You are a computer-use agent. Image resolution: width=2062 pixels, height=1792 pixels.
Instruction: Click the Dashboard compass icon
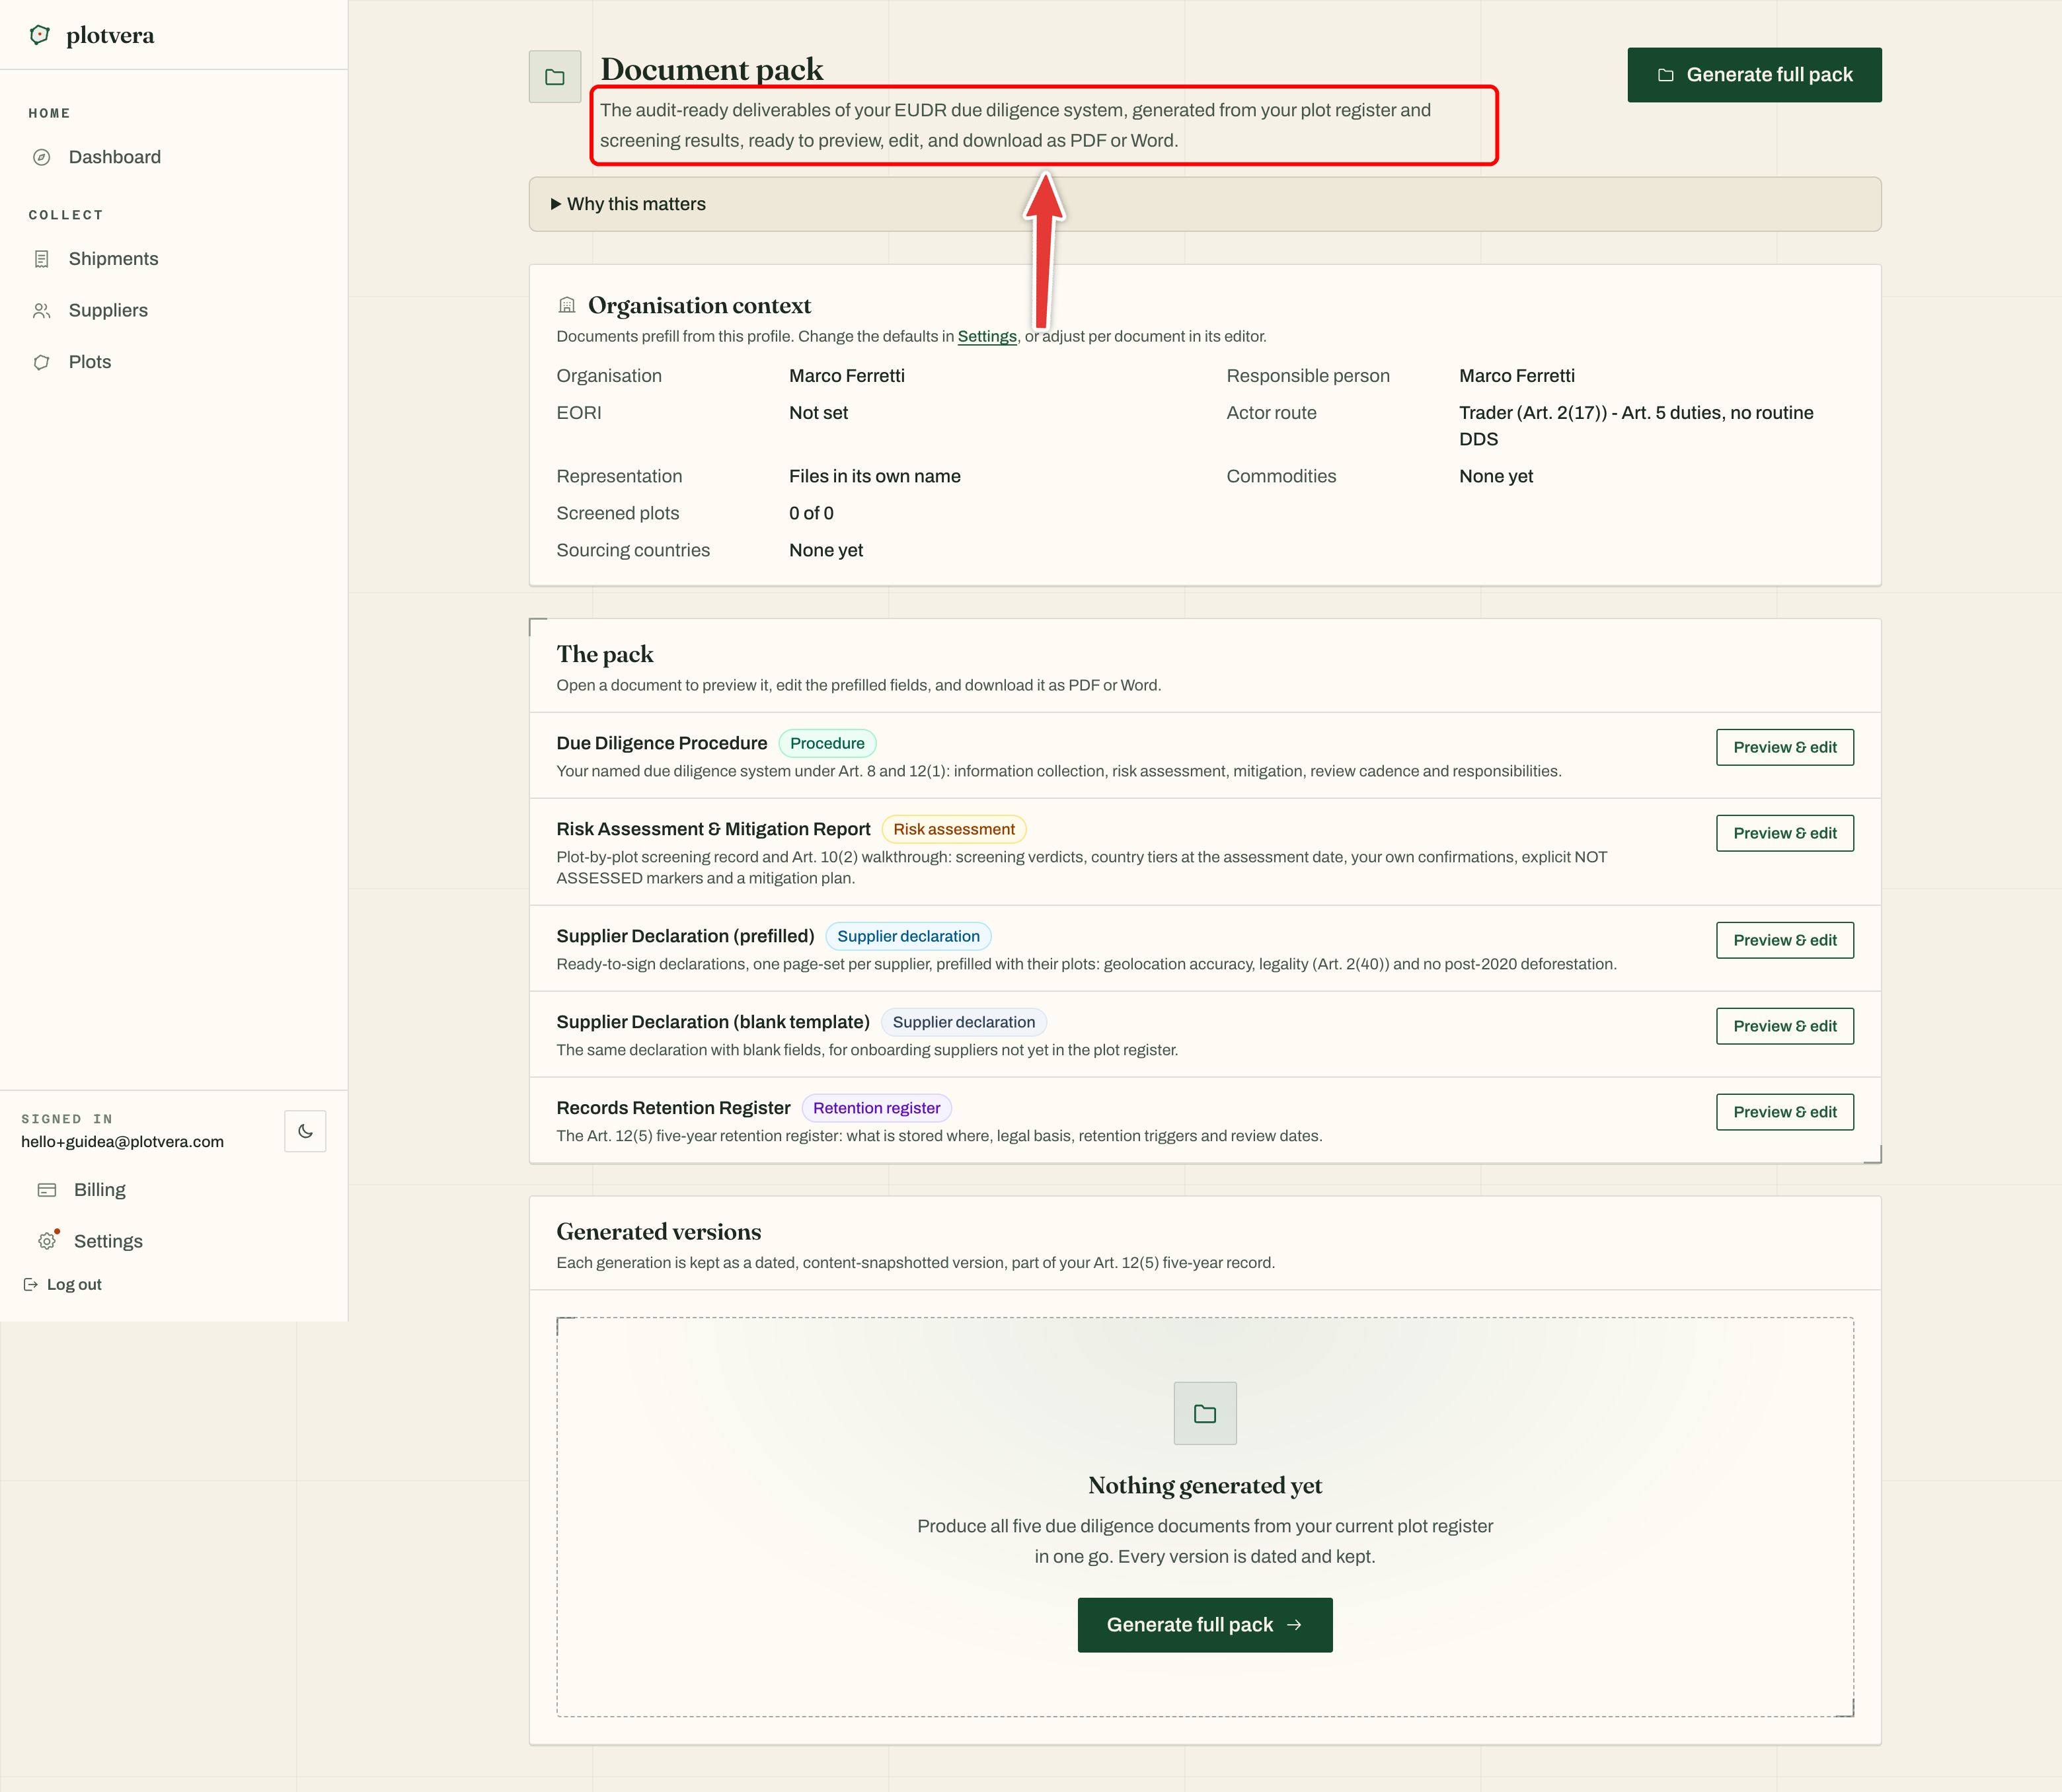click(x=41, y=157)
